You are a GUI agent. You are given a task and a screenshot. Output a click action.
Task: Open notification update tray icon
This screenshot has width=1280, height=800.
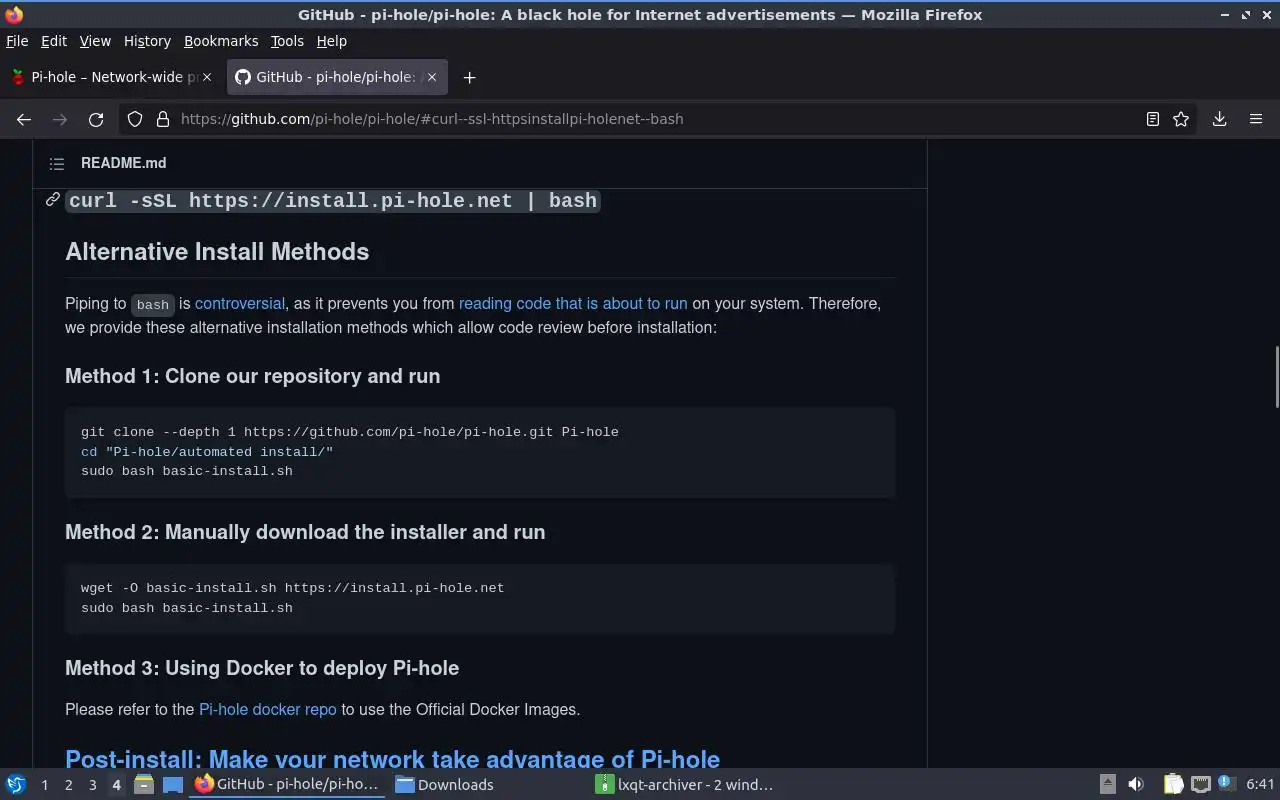1227,784
